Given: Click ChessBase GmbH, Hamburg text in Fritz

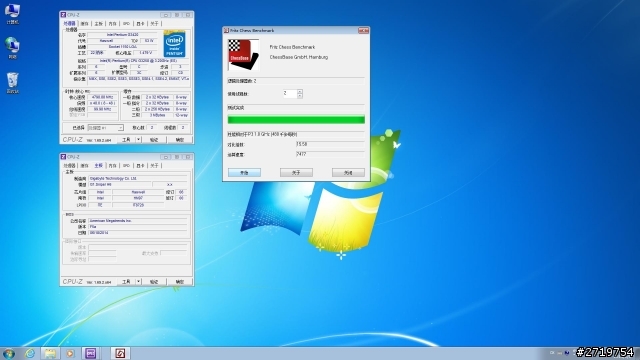Looking at the screenshot, I should point(299,57).
